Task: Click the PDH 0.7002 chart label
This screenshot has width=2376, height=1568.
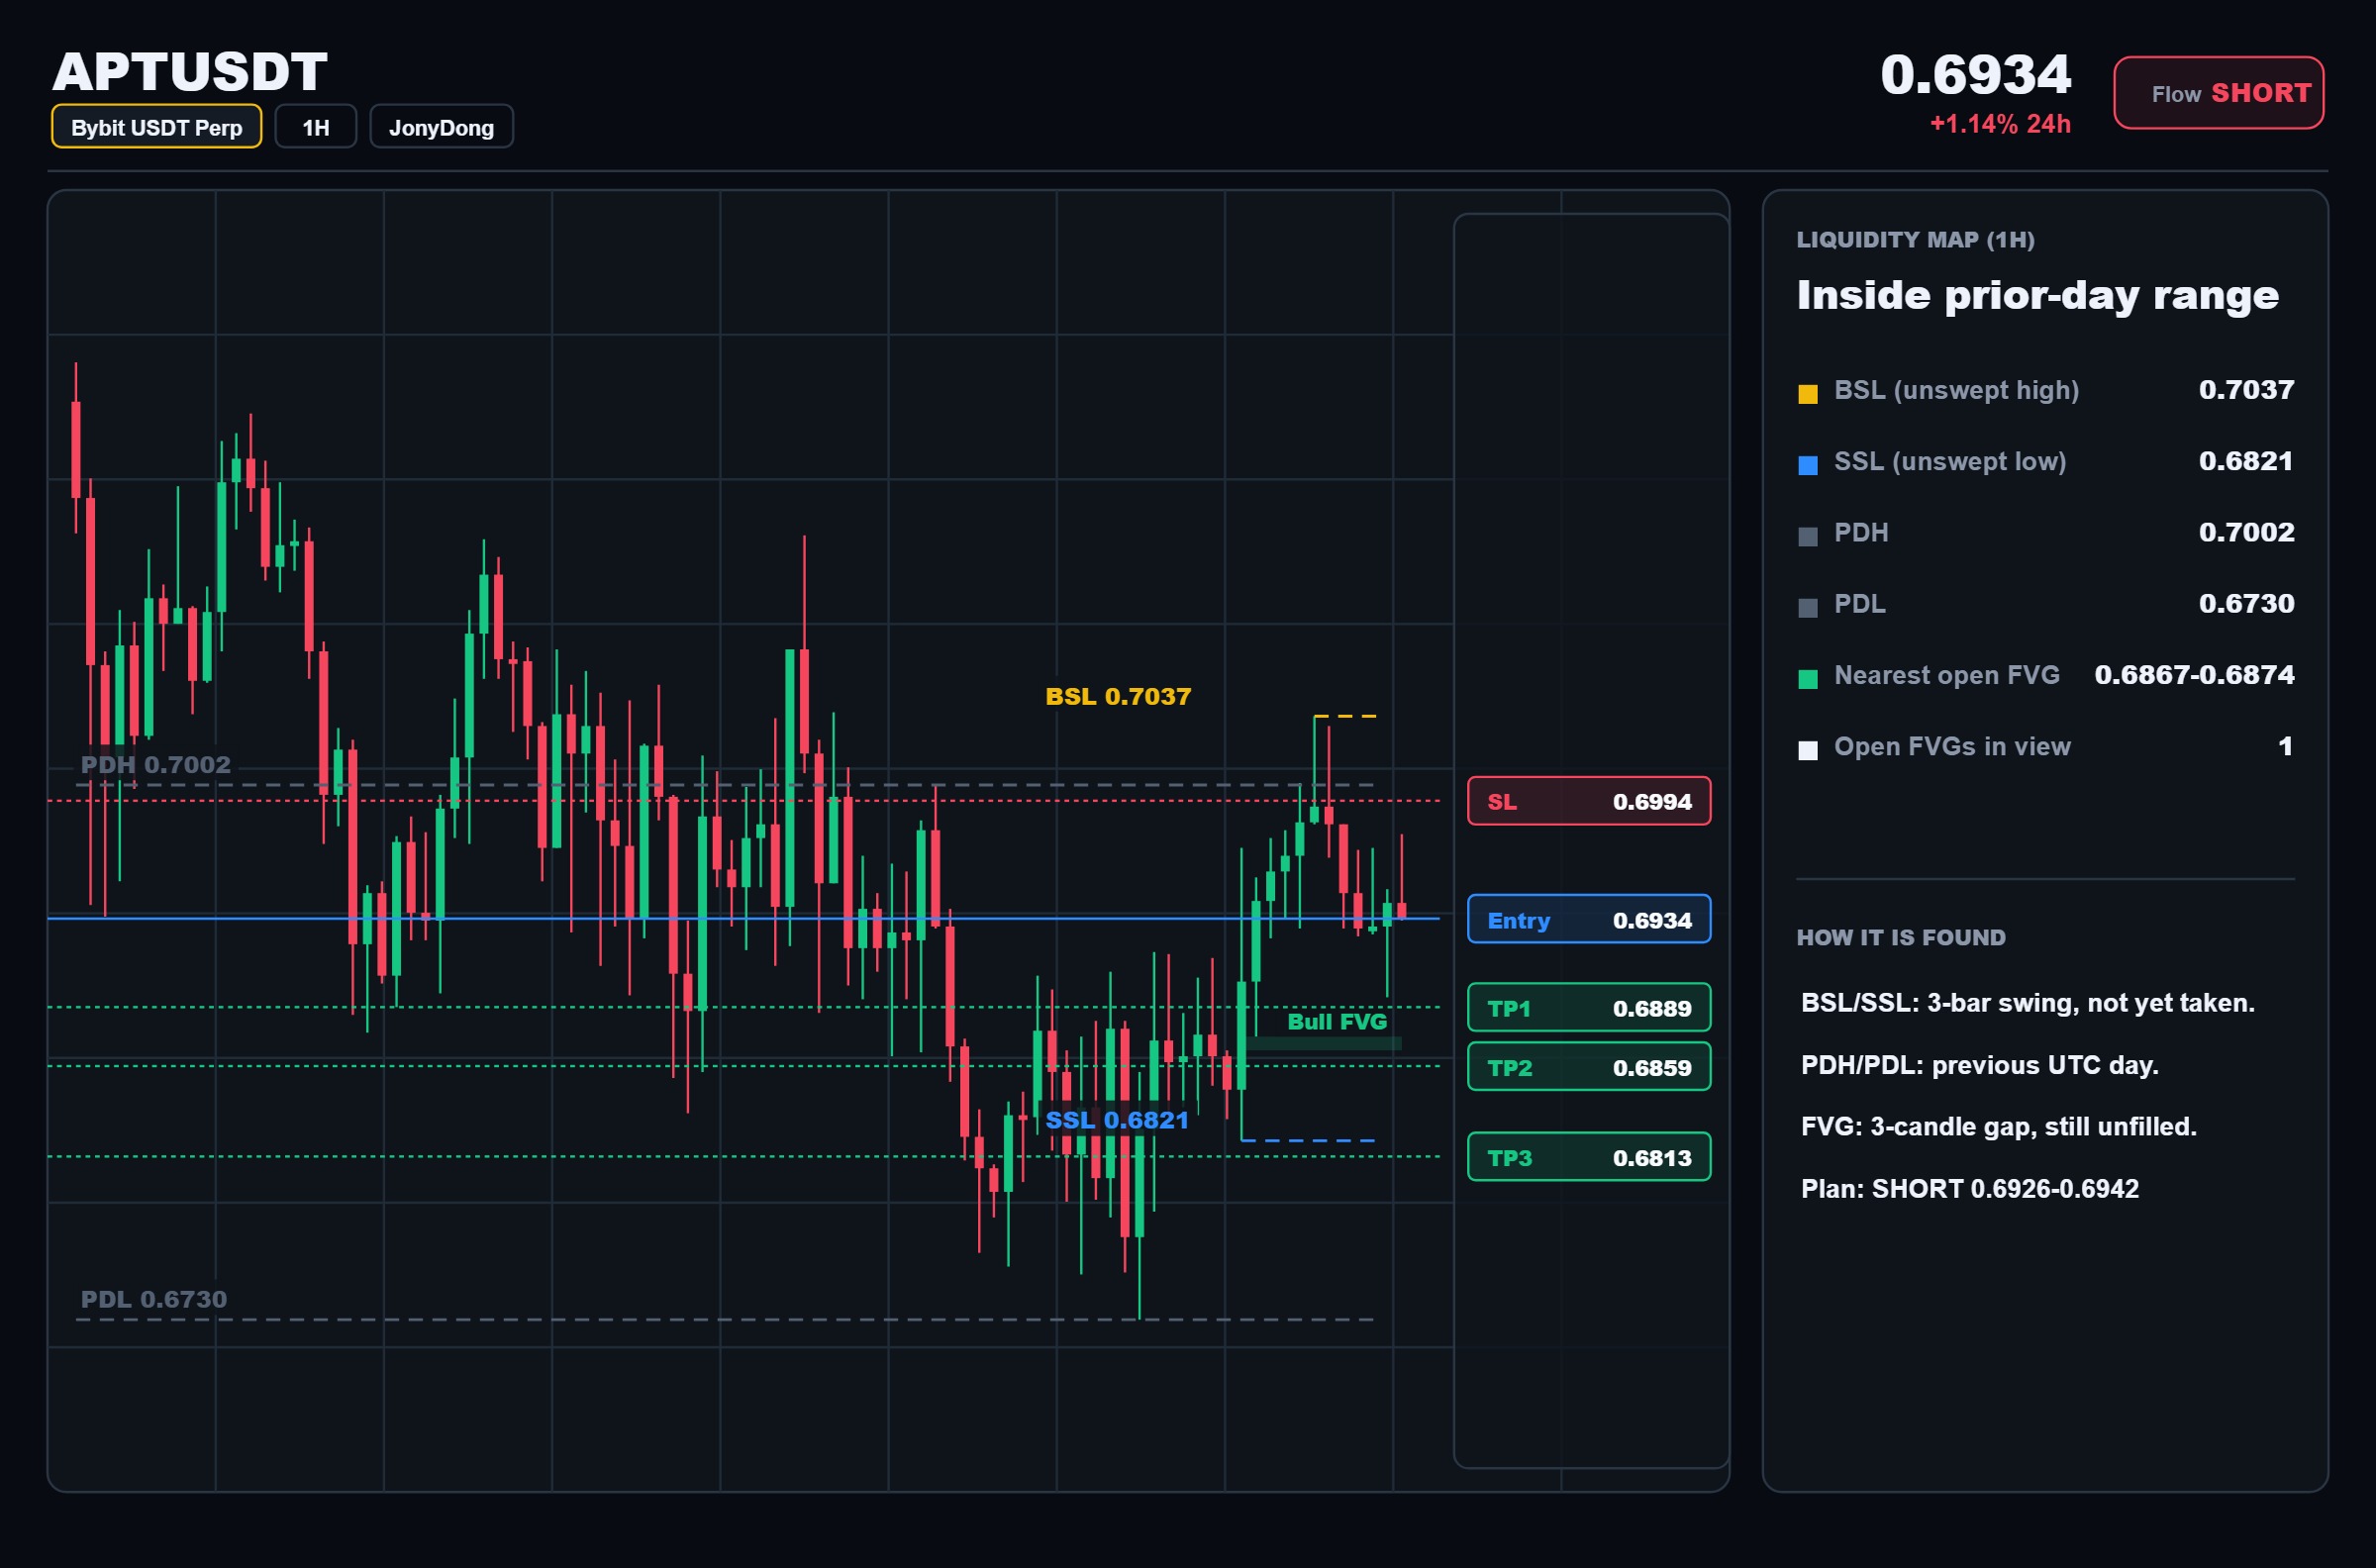Action: click(156, 765)
